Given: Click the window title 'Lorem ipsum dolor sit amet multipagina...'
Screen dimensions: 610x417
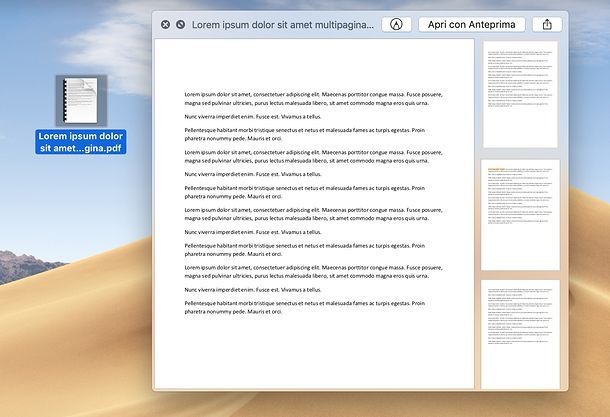Looking at the screenshot, I should [x=283, y=25].
